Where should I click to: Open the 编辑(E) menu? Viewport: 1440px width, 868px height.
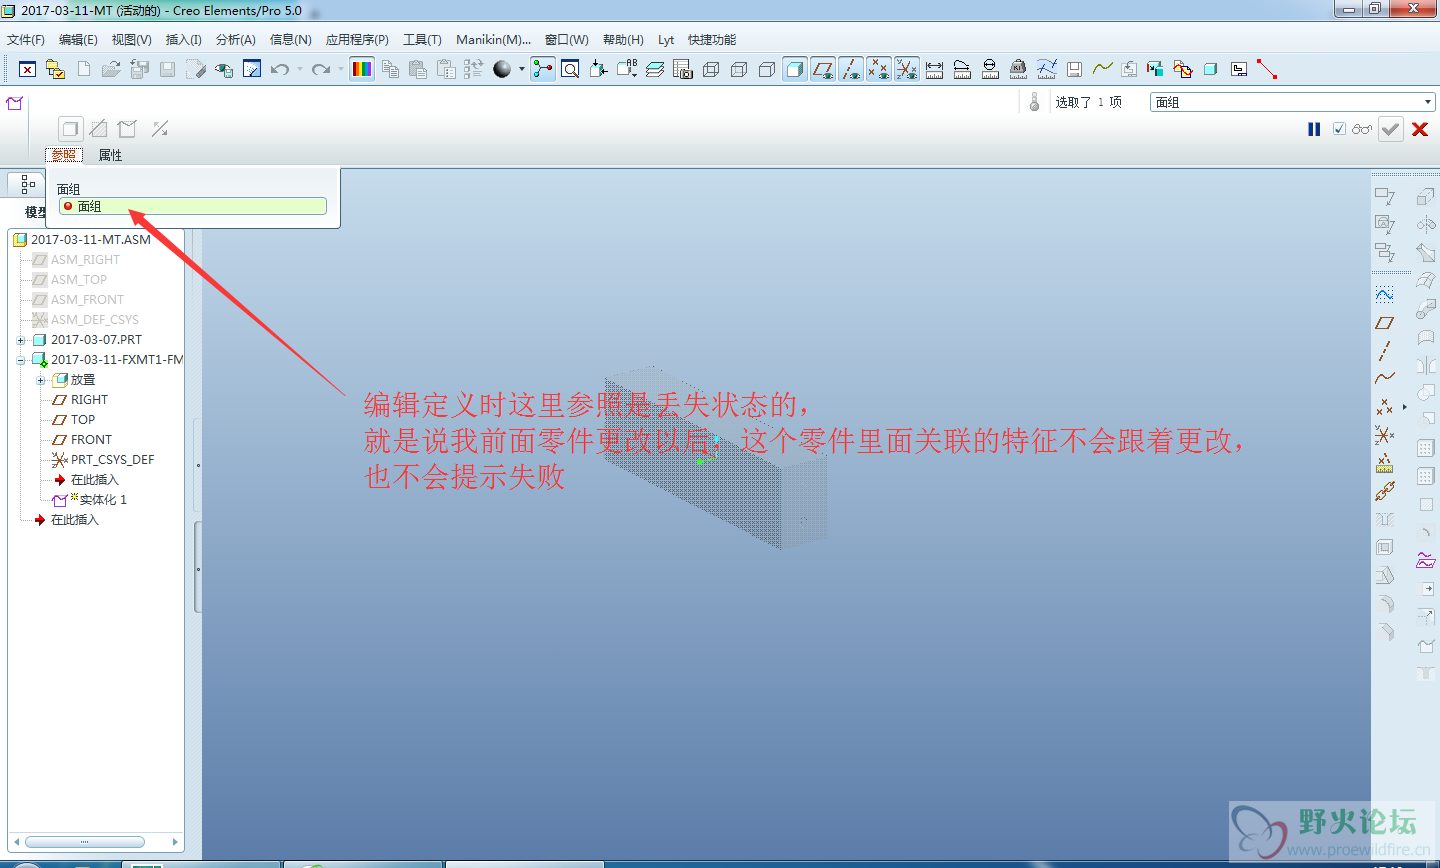pyautogui.click(x=78, y=40)
